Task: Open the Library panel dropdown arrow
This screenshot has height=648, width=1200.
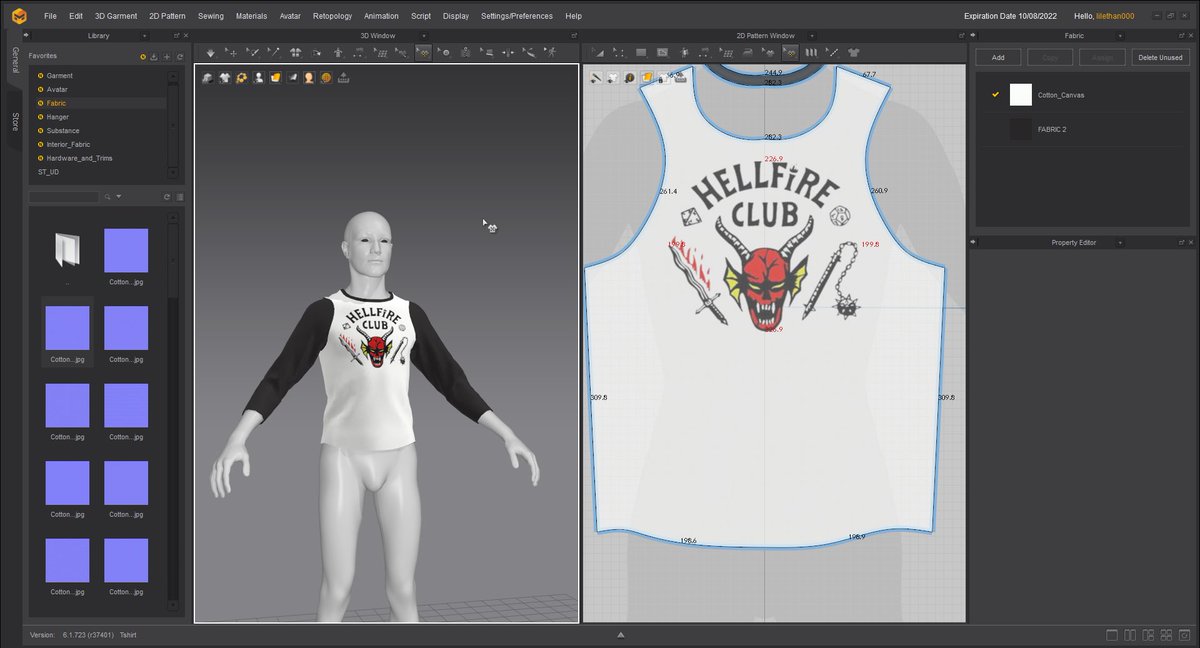Action: click(144, 36)
